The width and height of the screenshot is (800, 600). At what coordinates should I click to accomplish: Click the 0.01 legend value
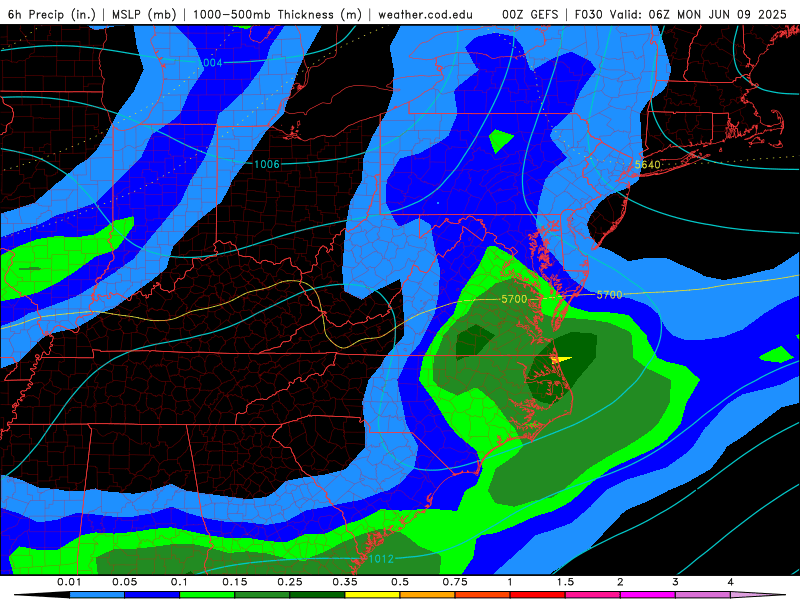coord(69,582)
